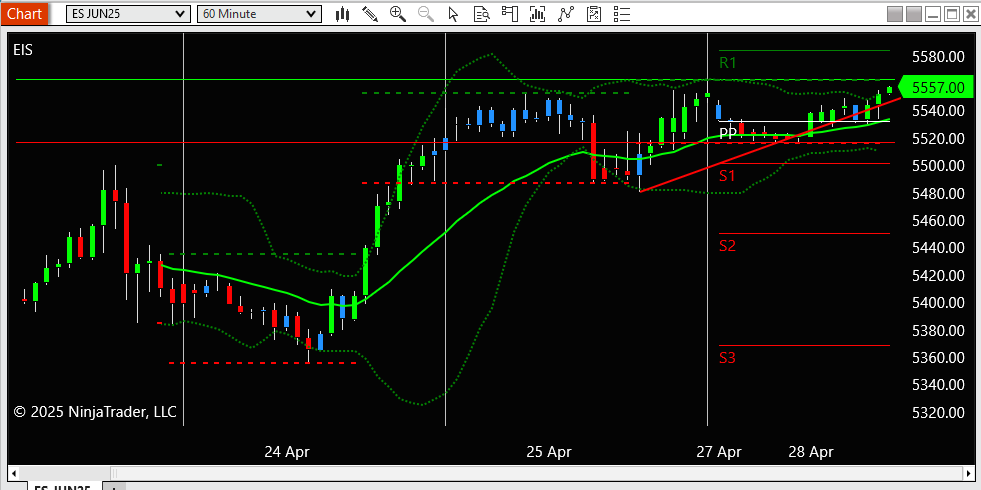
Task: Click the S3 pivot label
Action: (727, 358)
